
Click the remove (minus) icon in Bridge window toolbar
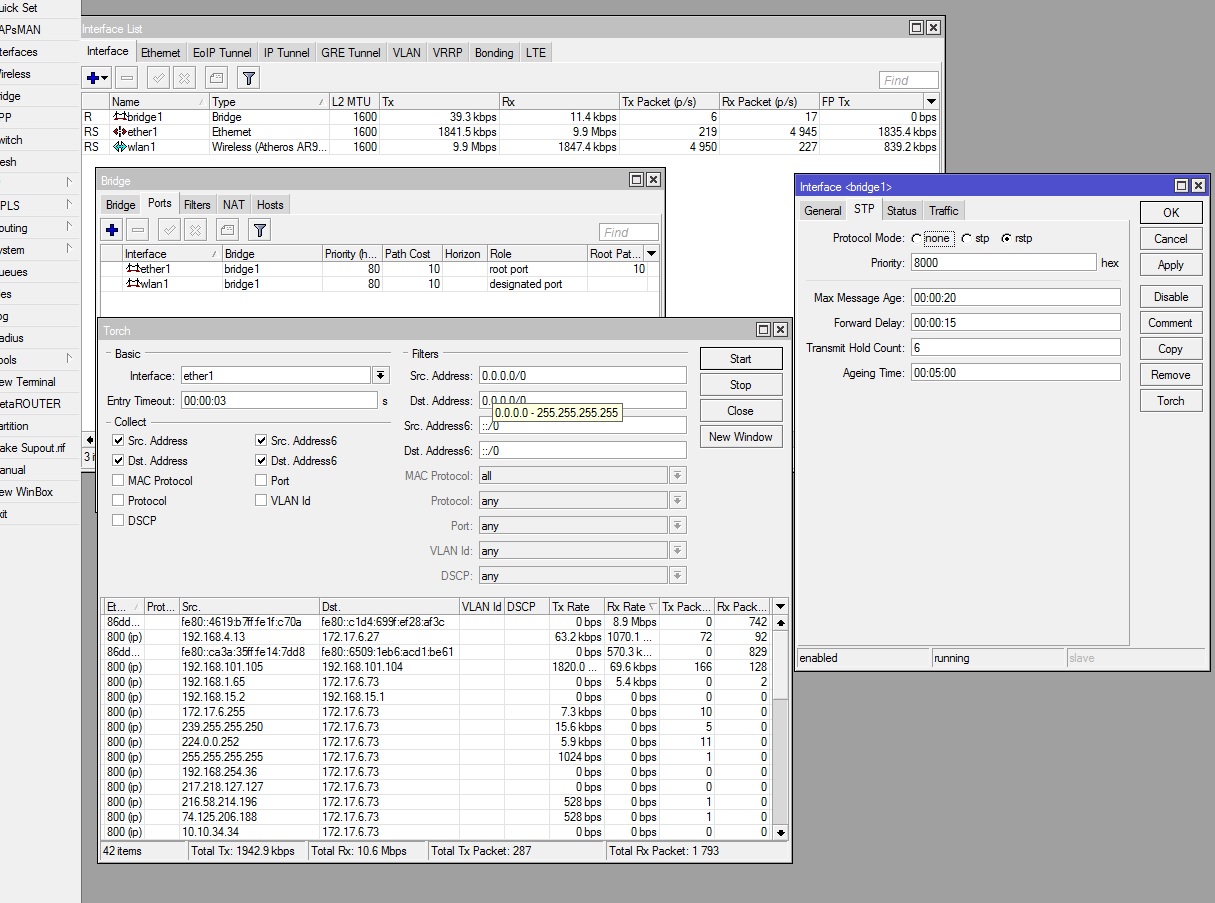click(x=138, y=230)
